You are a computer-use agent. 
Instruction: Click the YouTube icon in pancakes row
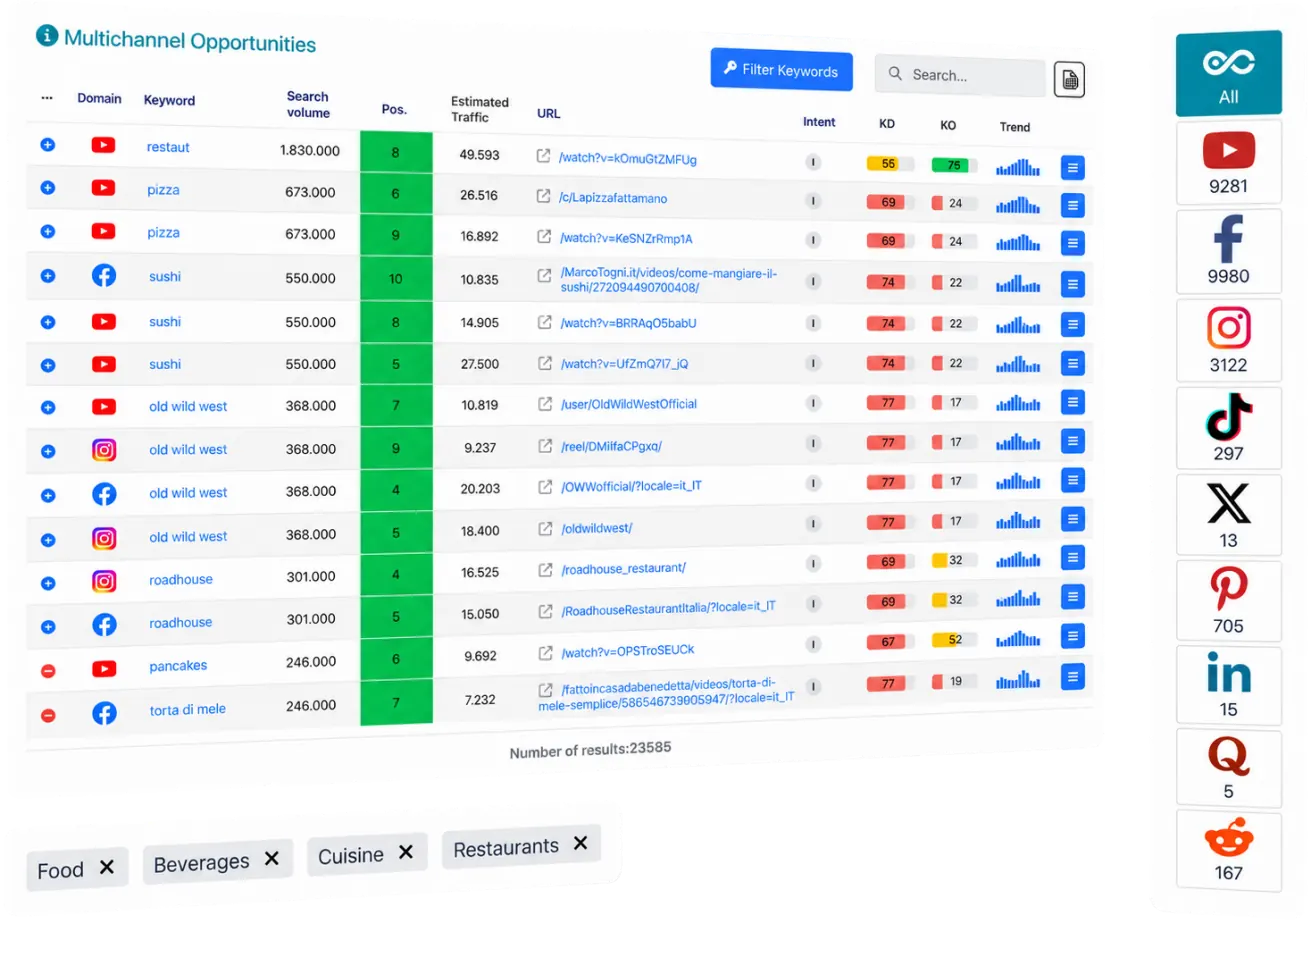pyautogui.click(x=104, y=669)
